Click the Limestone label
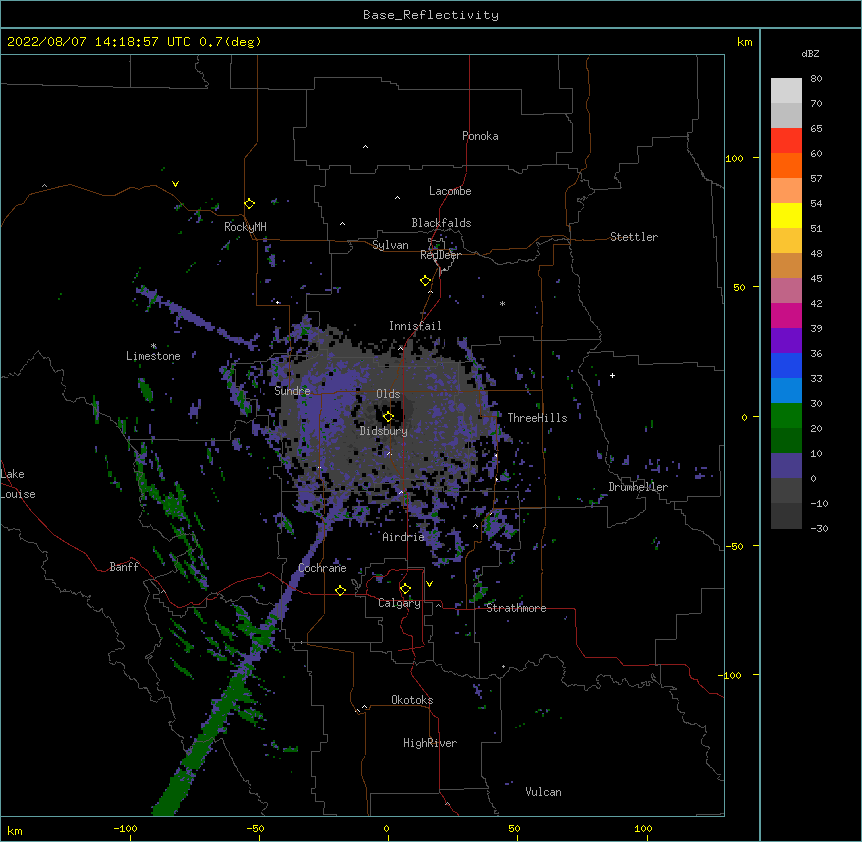Screen dimensions: 862x842 pos(153,356)
